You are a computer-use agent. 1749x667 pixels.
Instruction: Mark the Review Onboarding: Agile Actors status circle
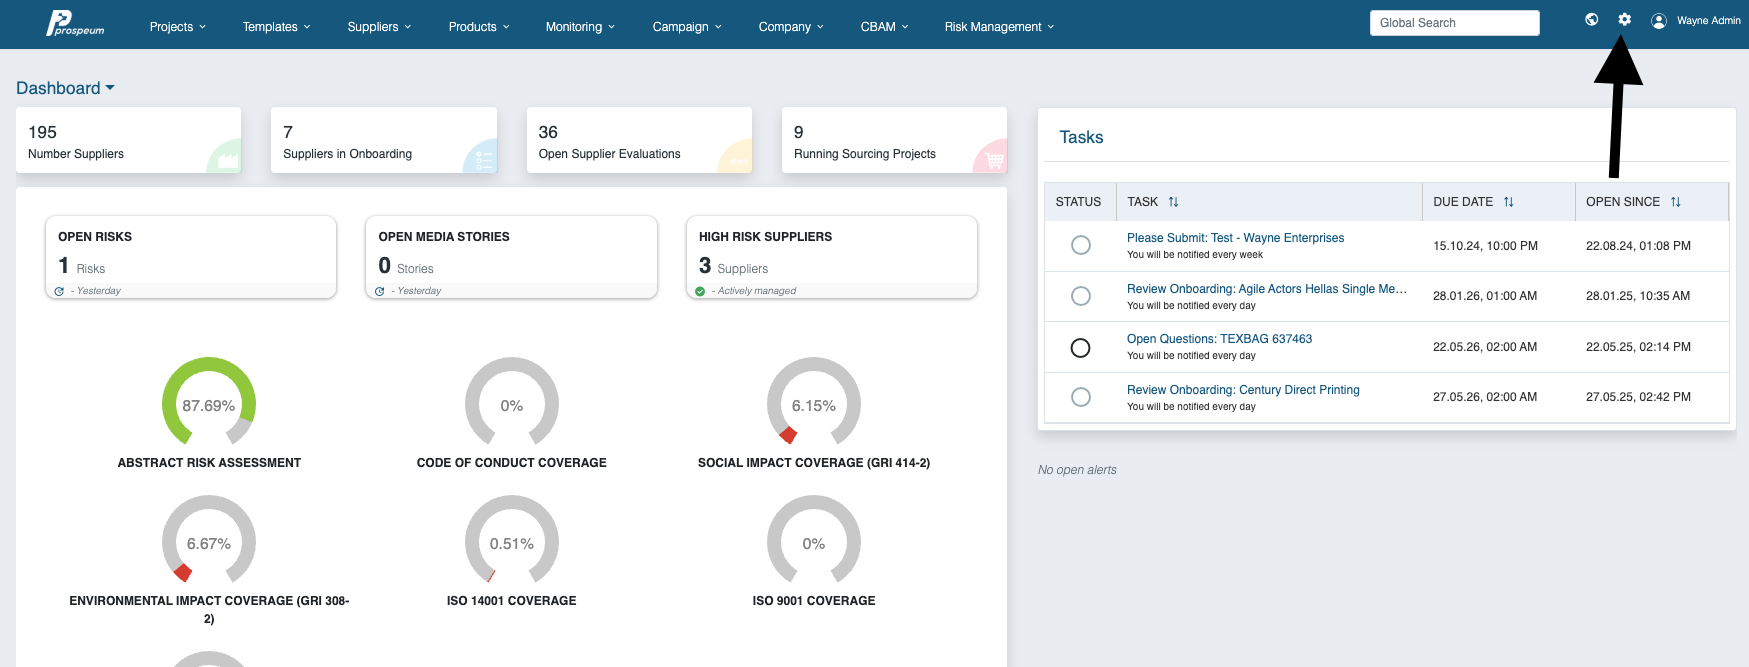[x=1081, y=296]
